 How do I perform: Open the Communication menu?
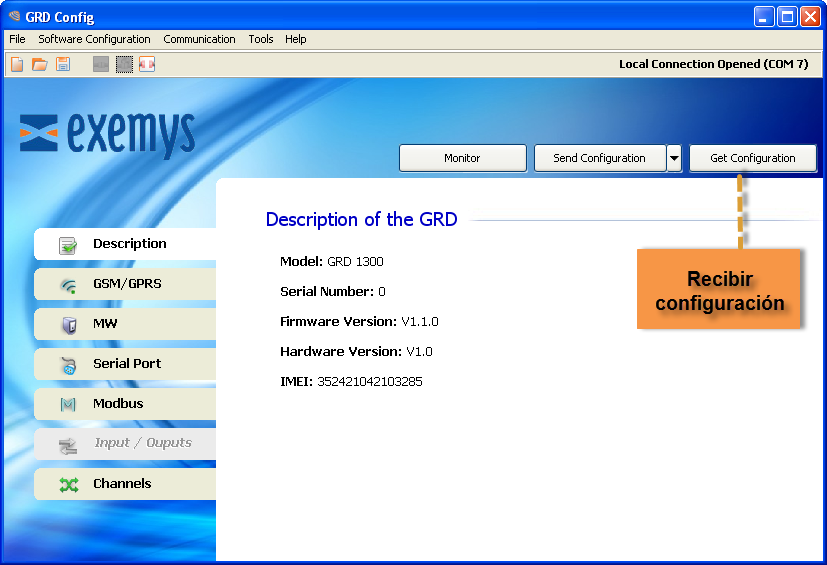coord(199,39)
